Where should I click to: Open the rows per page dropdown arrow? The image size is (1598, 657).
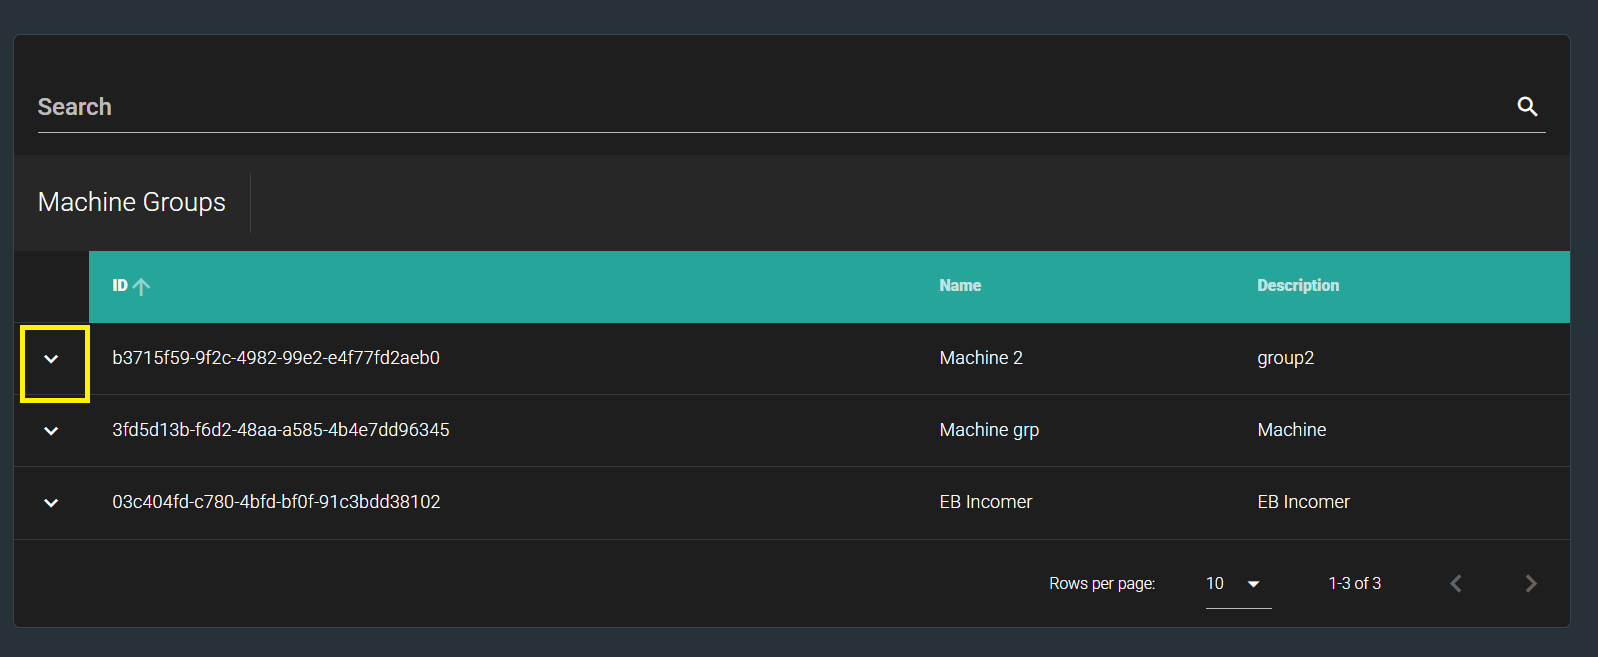1253,584
